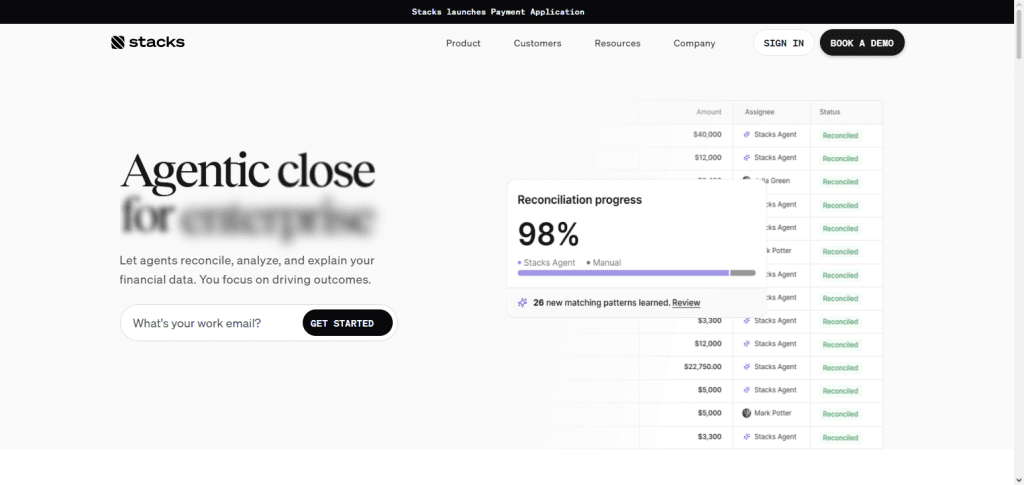Click the '26 new matching patterns learned' text

point(601,303)
